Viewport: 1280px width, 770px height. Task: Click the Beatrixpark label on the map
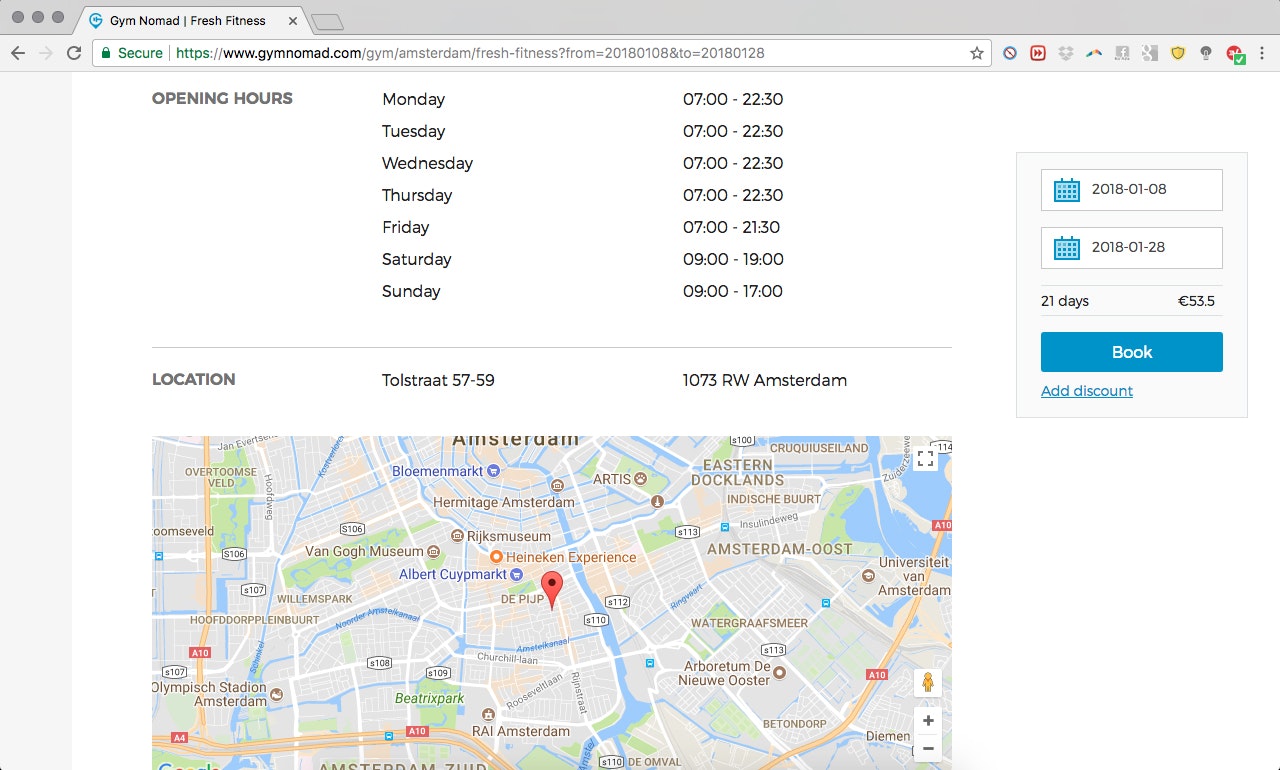(x=430, y=698)
